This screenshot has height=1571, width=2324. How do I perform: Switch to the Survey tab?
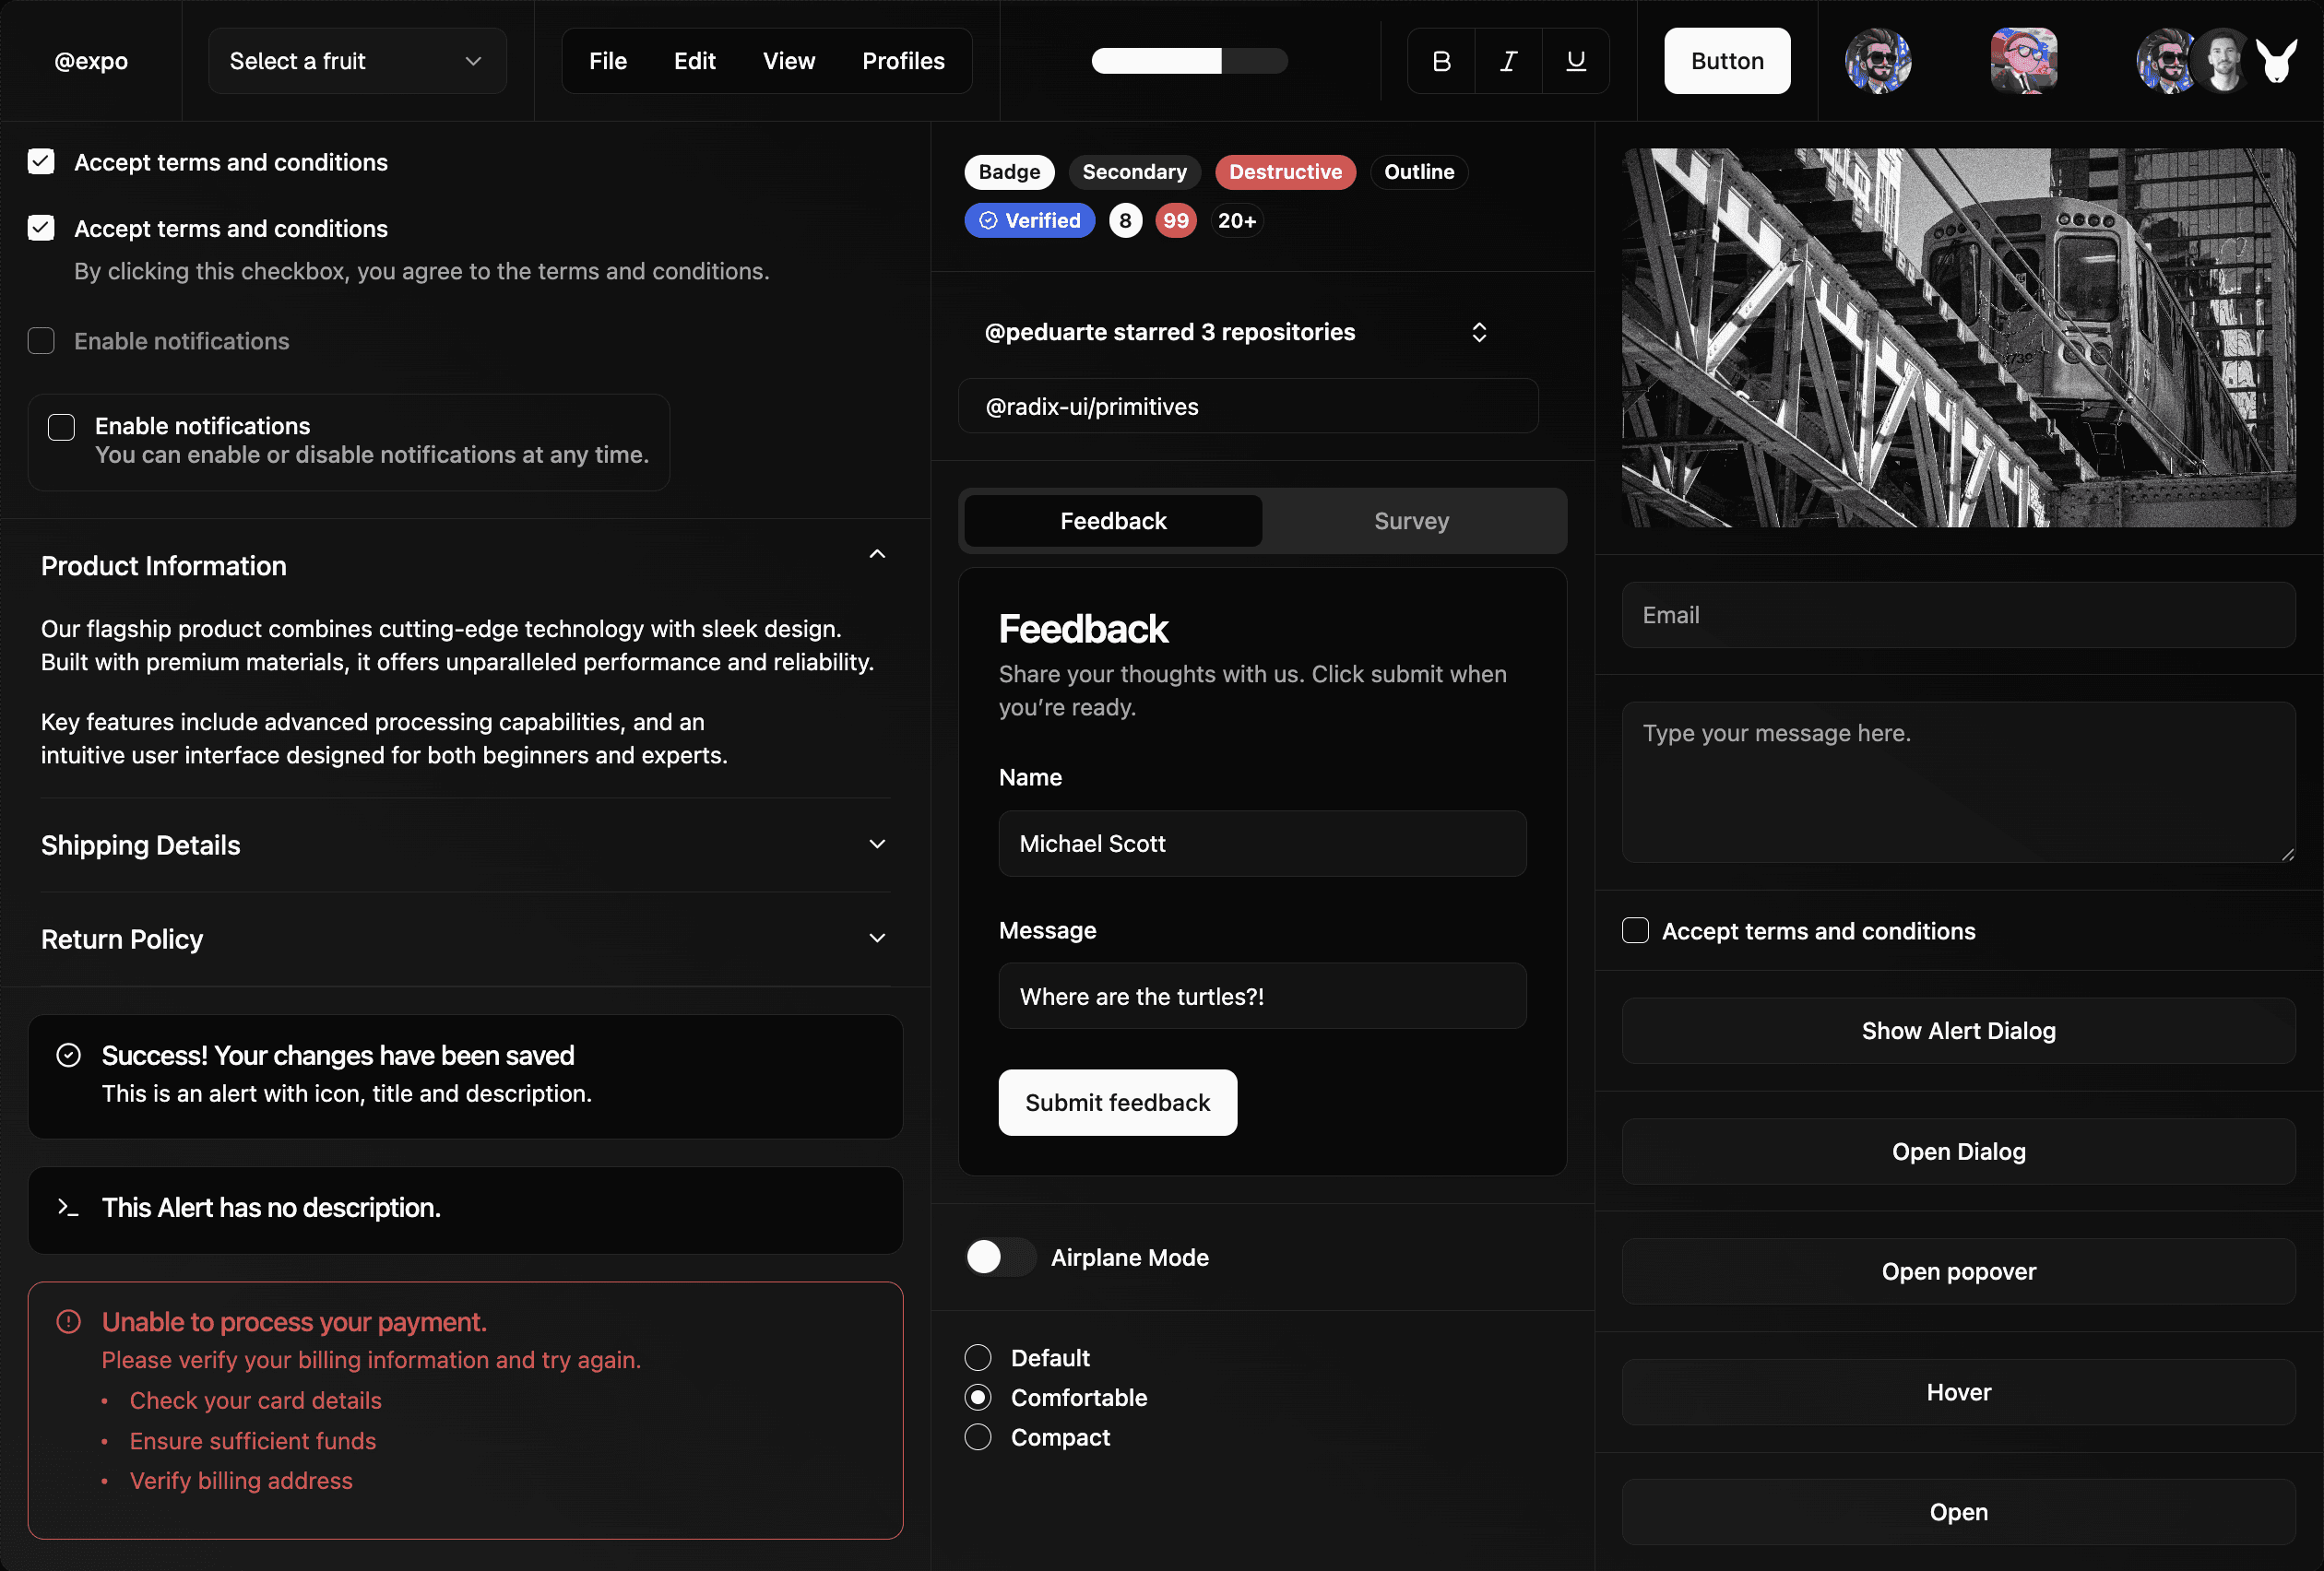(1411, 521)
